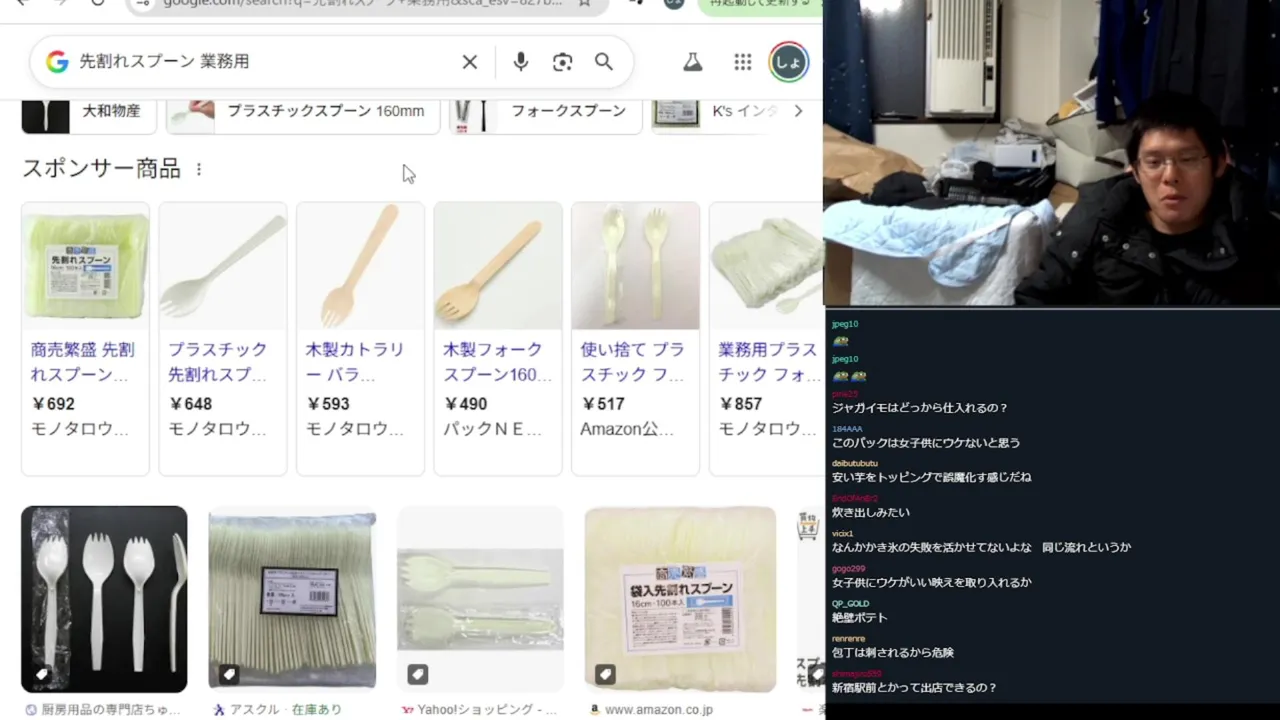1280x720 pixels.
Task: Open 商売繁盛 先割れスプーン product link
Action: [83, 362]
